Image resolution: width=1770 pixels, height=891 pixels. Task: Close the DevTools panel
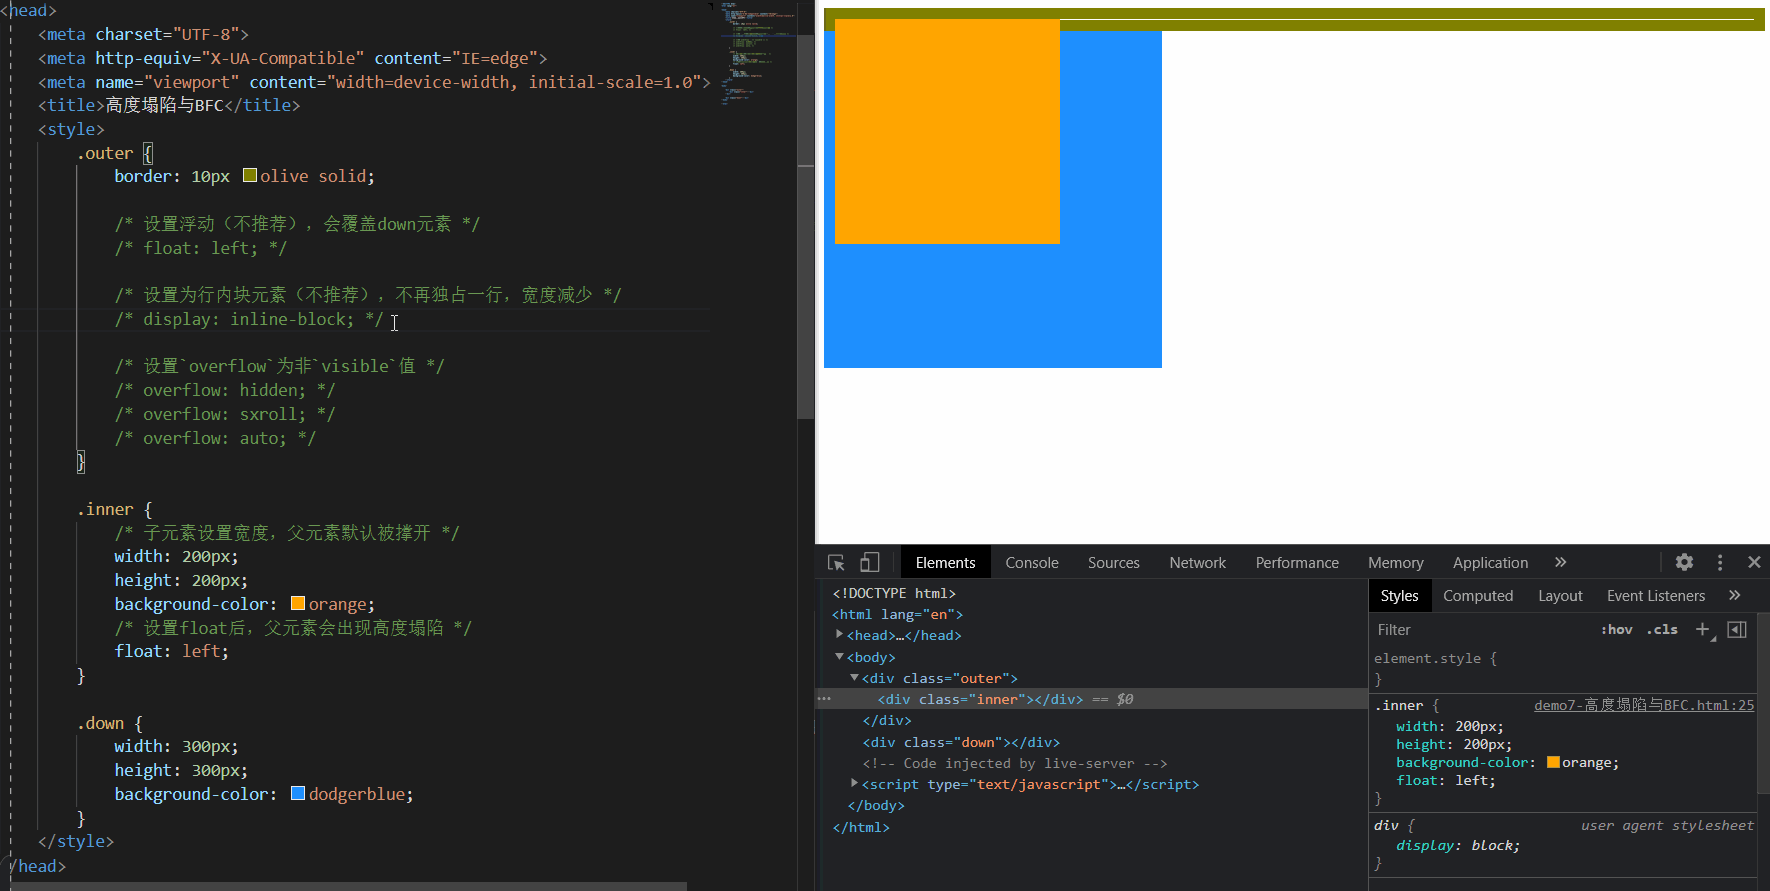[1754, 562]
